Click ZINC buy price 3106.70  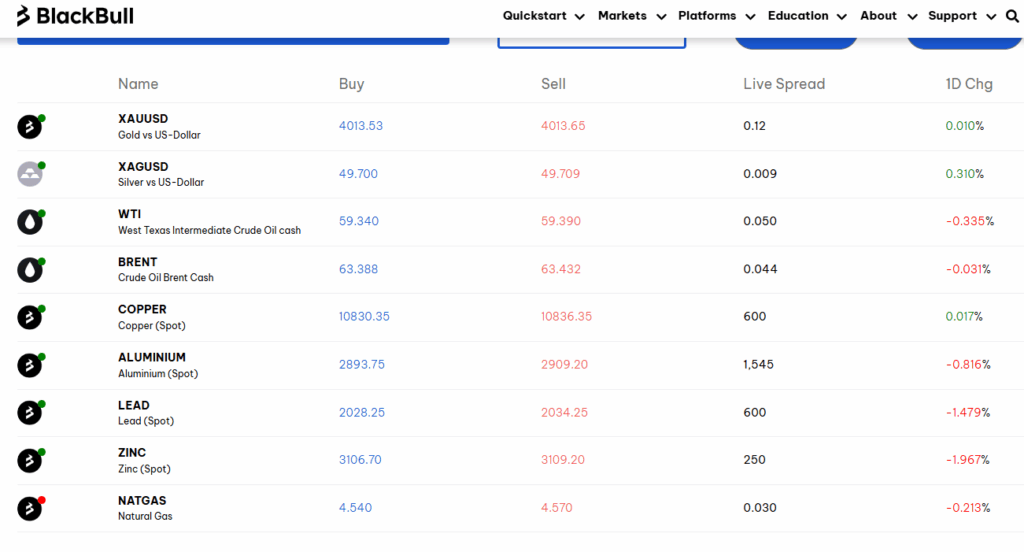tap(360, 460)
